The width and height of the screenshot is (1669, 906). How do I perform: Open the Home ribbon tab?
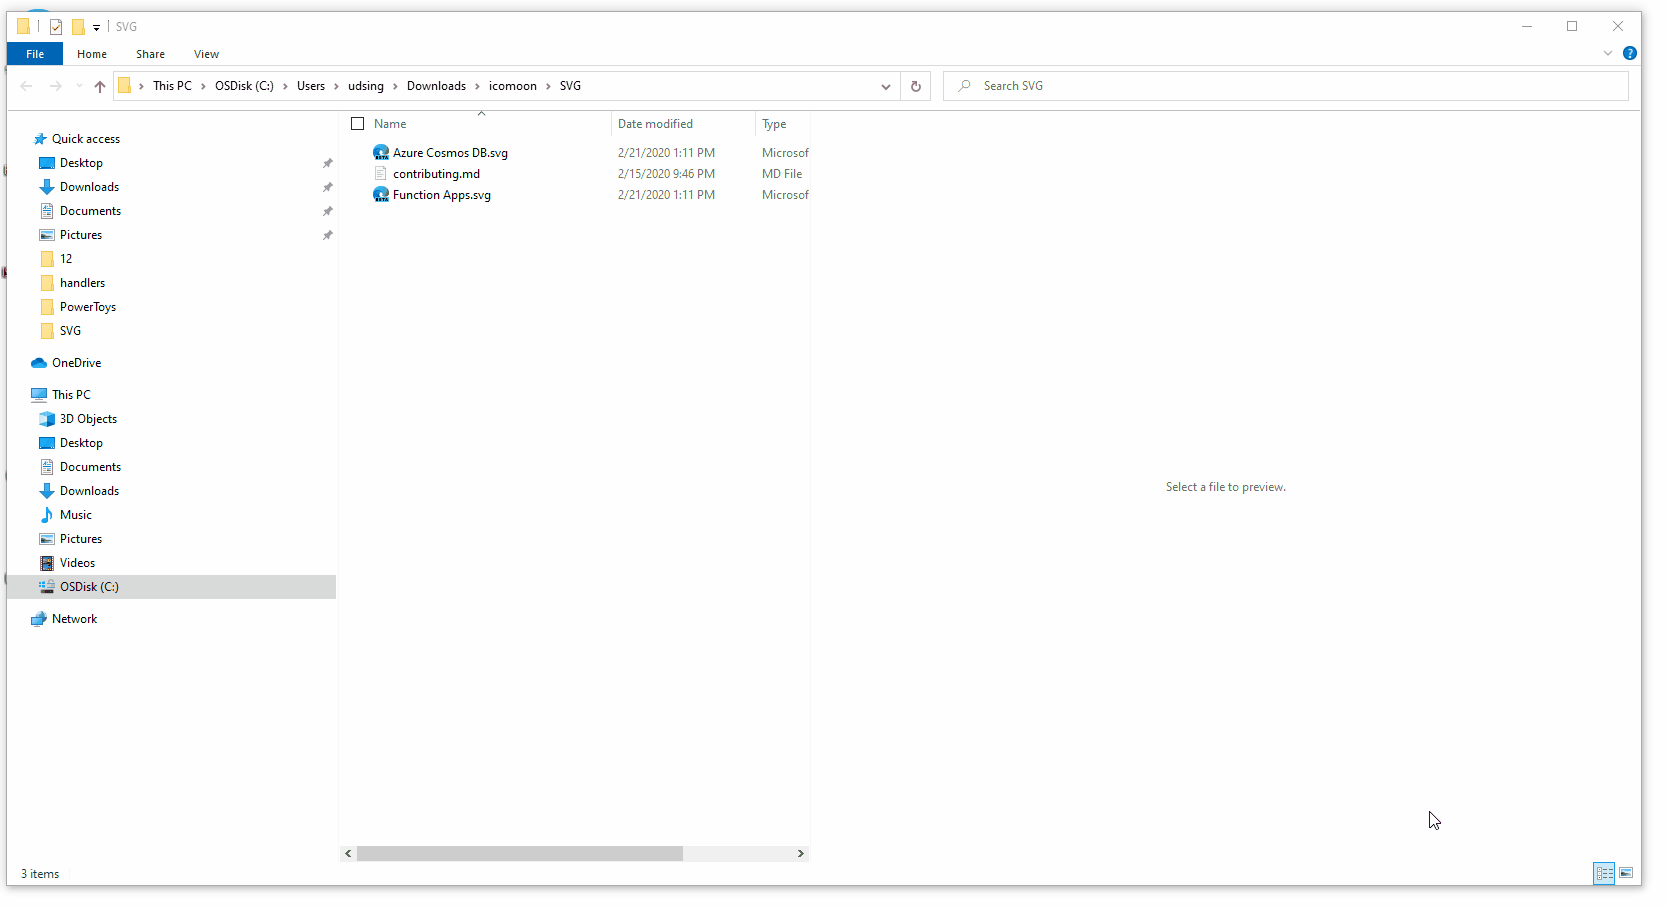coord(92,54)
